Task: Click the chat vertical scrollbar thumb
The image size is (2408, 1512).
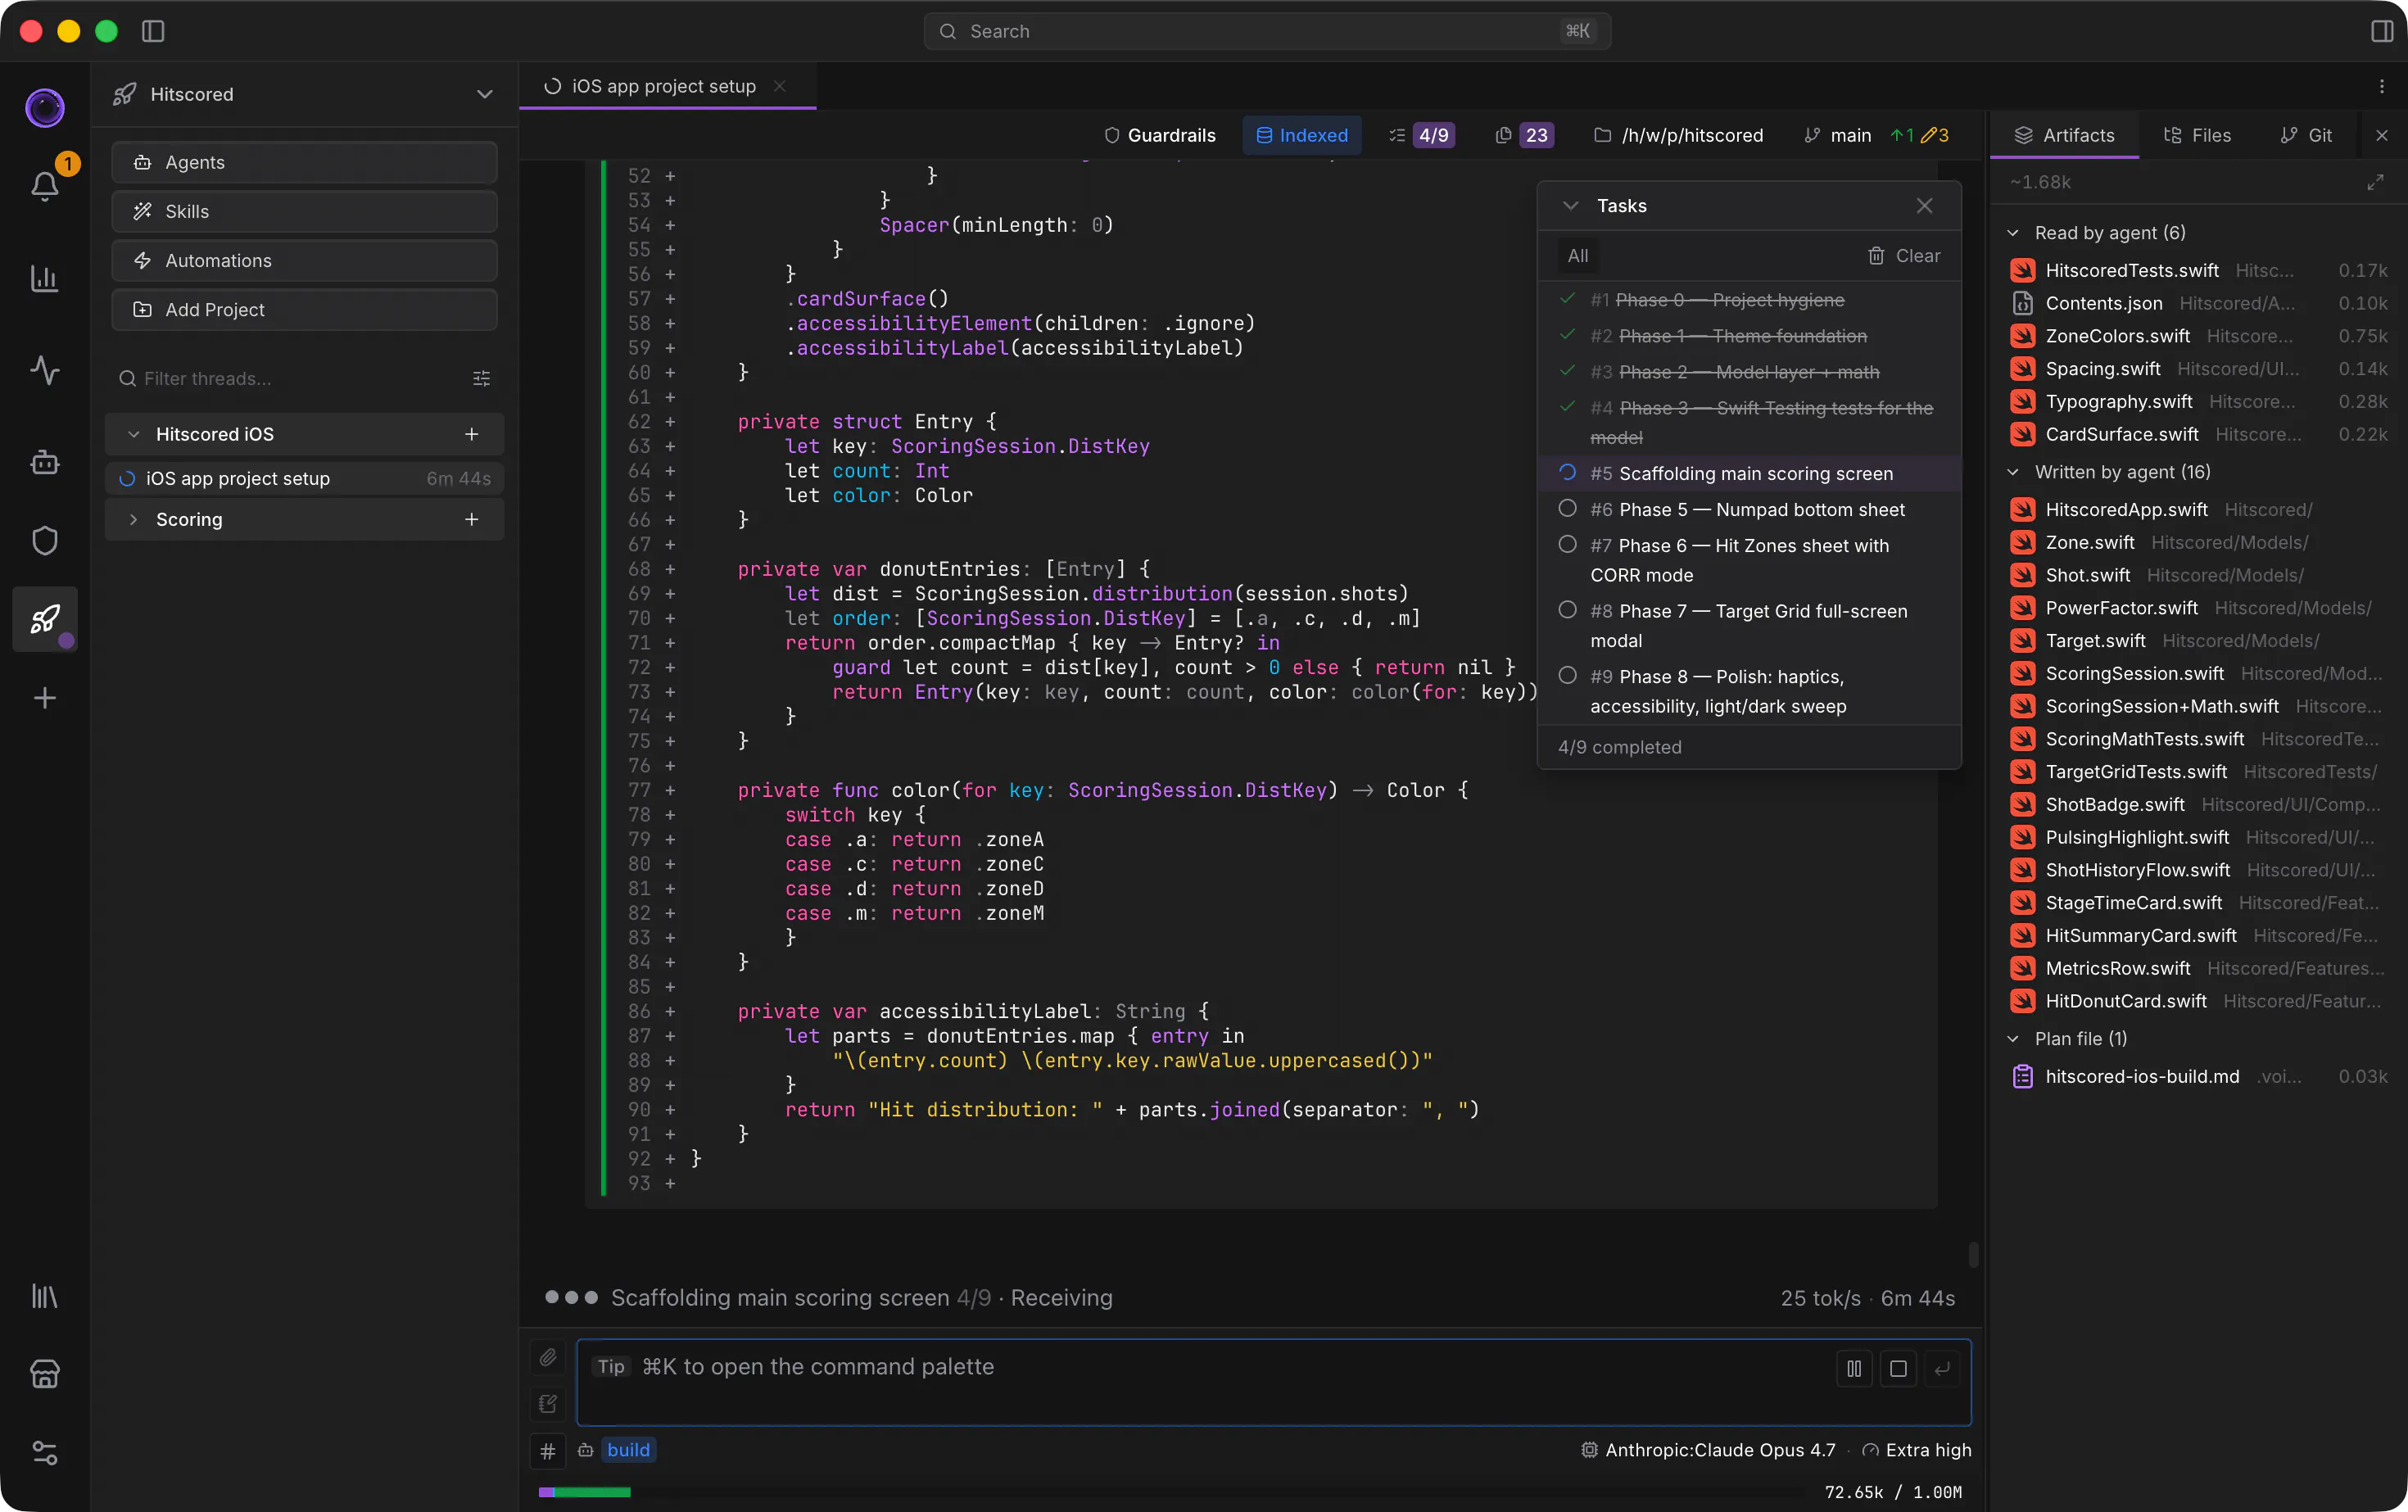Action: click(x=1973, y=1254)
